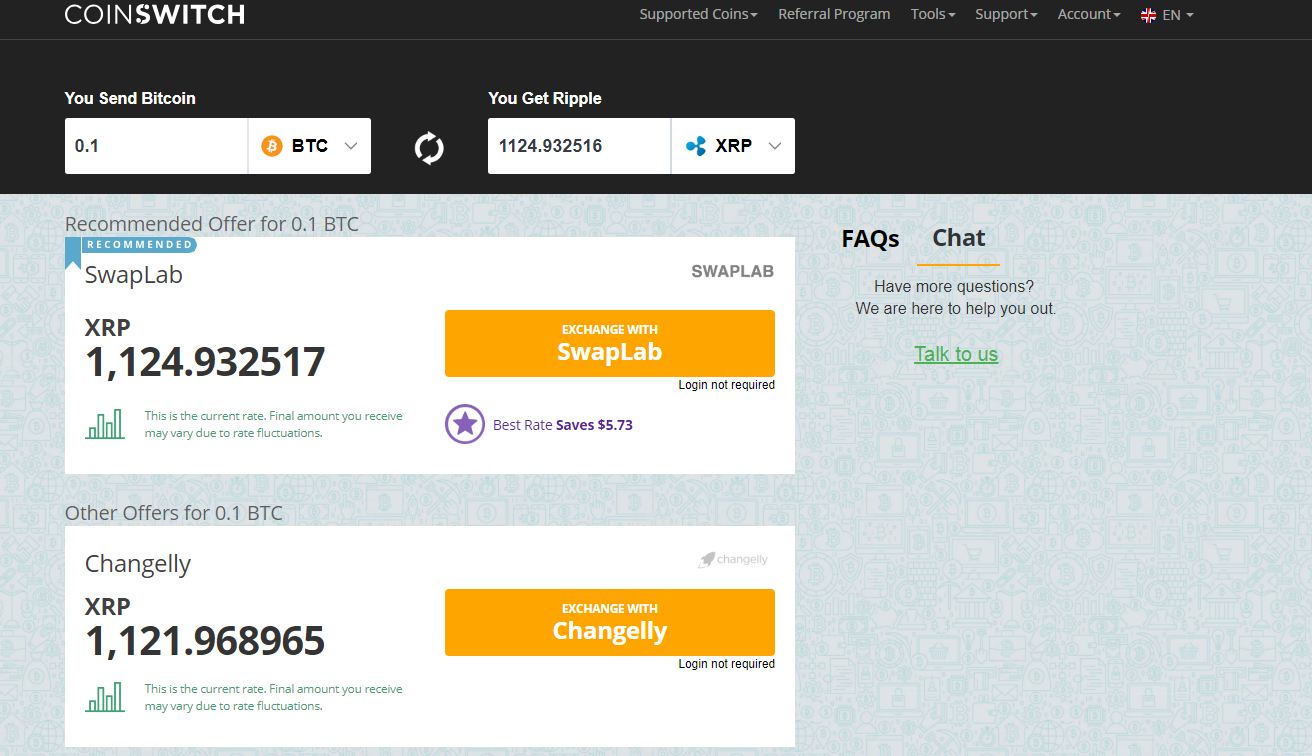This screenshot has height=756, width=1312.
Task: Click the UK flag language icon
Action: [x=1148, y=15]
